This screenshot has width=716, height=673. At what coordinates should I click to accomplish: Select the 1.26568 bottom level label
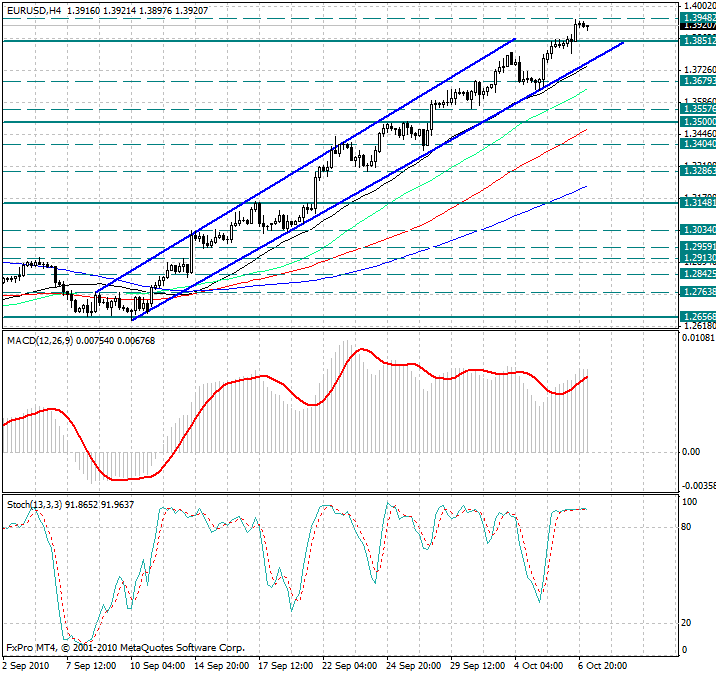[x=697, y=316]
